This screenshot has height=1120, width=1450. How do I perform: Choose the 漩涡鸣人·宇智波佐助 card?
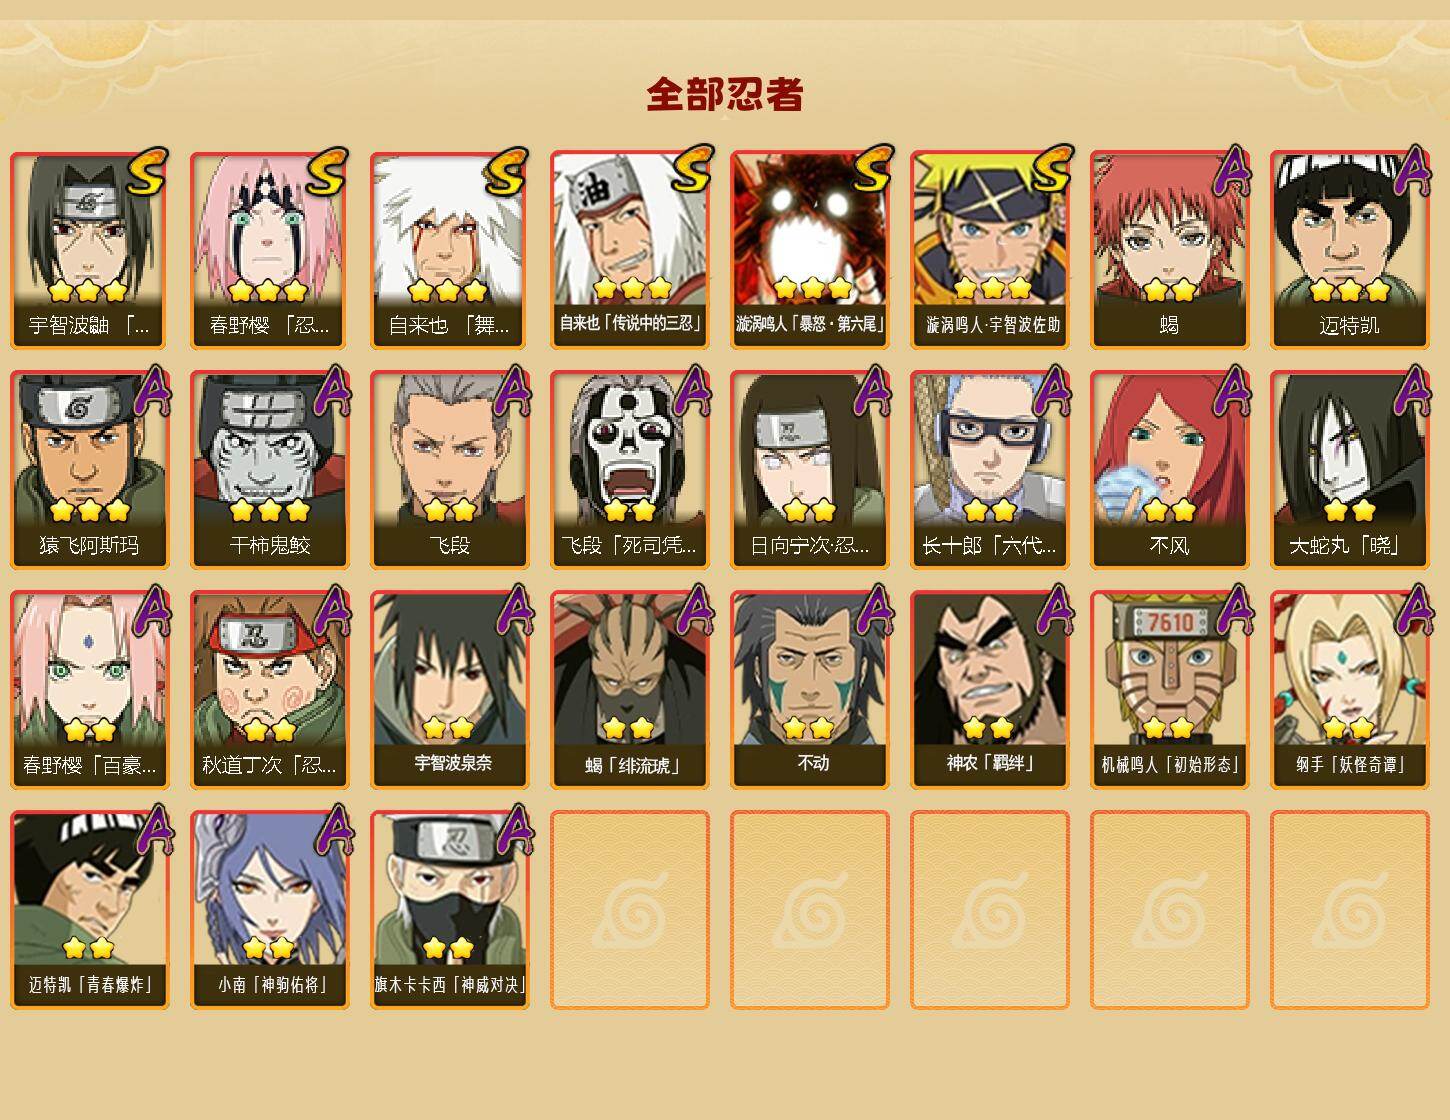tap(989, 250)
